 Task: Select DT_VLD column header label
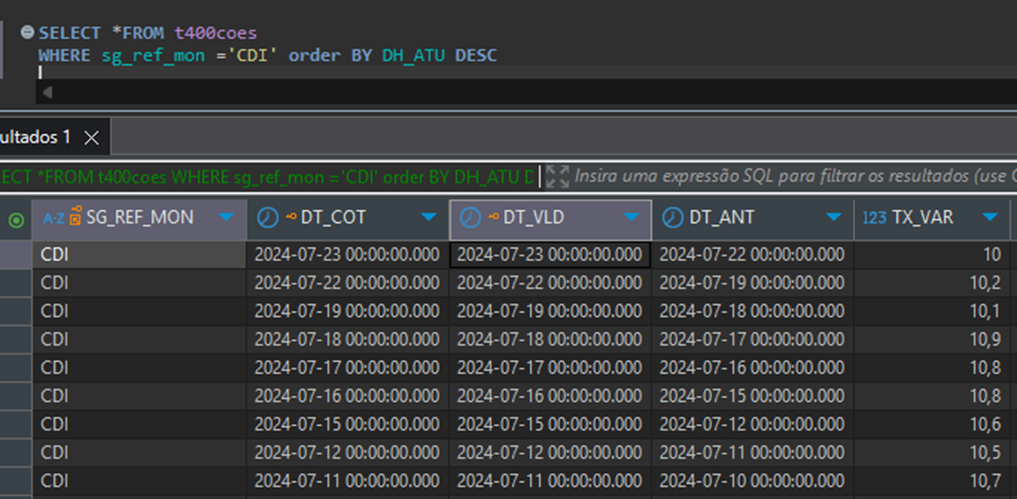(x=534, y=217)
